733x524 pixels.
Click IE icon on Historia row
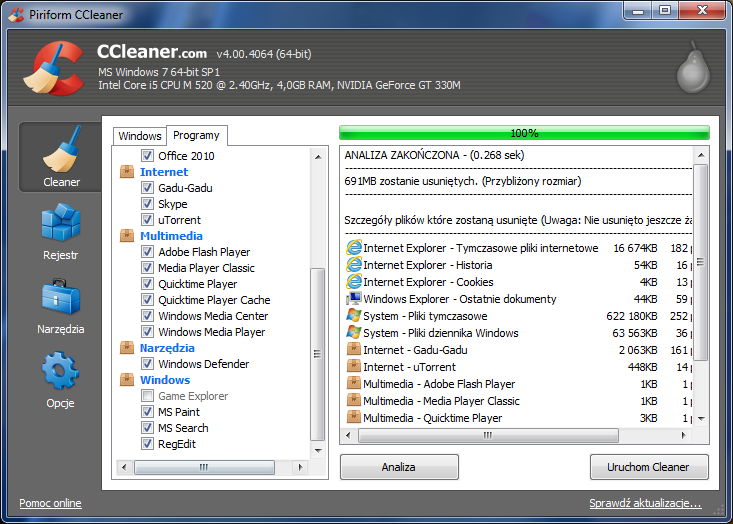tap(354, 265)
